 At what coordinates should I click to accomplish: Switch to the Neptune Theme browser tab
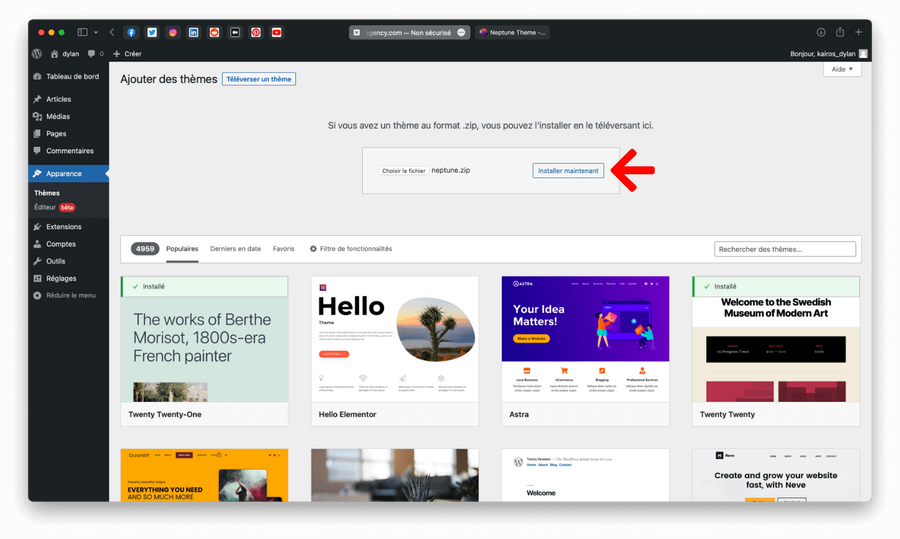coord(512,33)
